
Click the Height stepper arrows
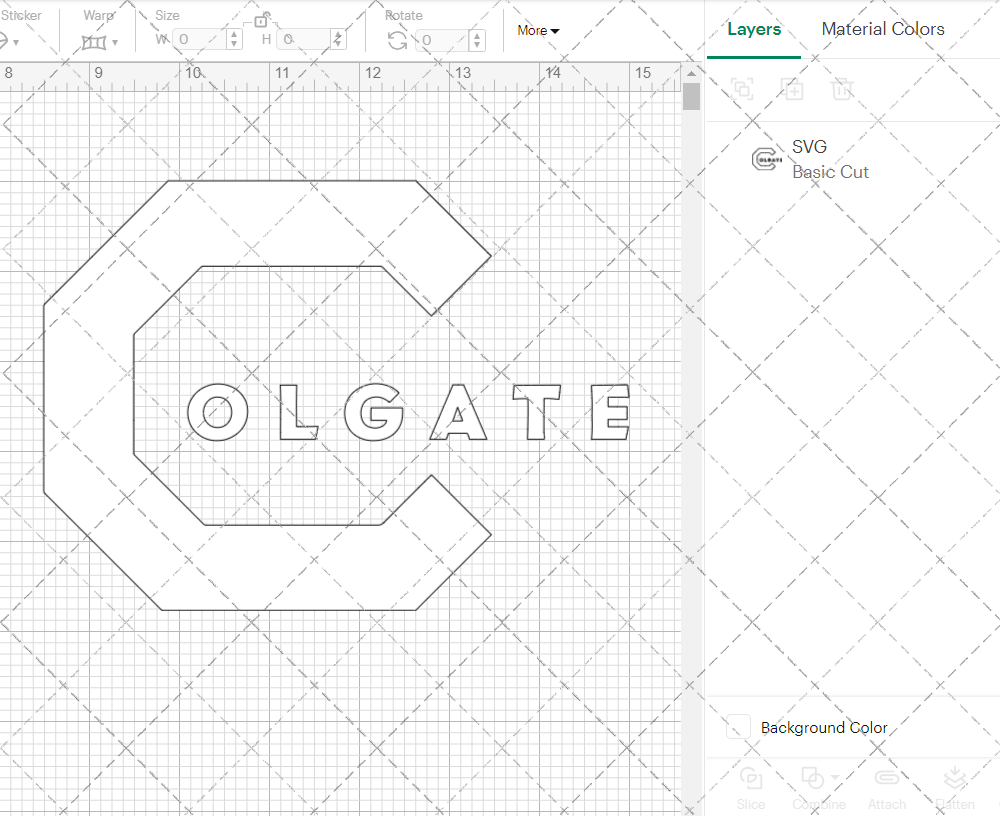338,40
